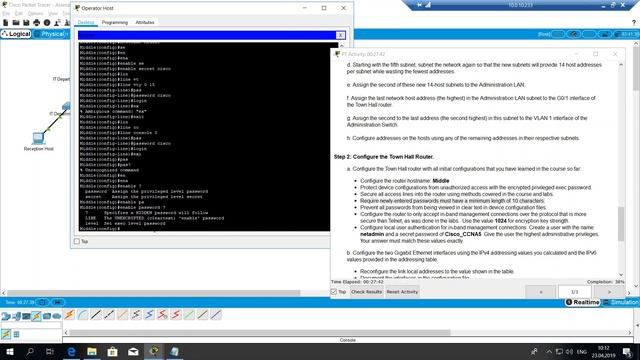Open File Explorer from the taskbar
640x360 pixels.
tap(92, 351)
